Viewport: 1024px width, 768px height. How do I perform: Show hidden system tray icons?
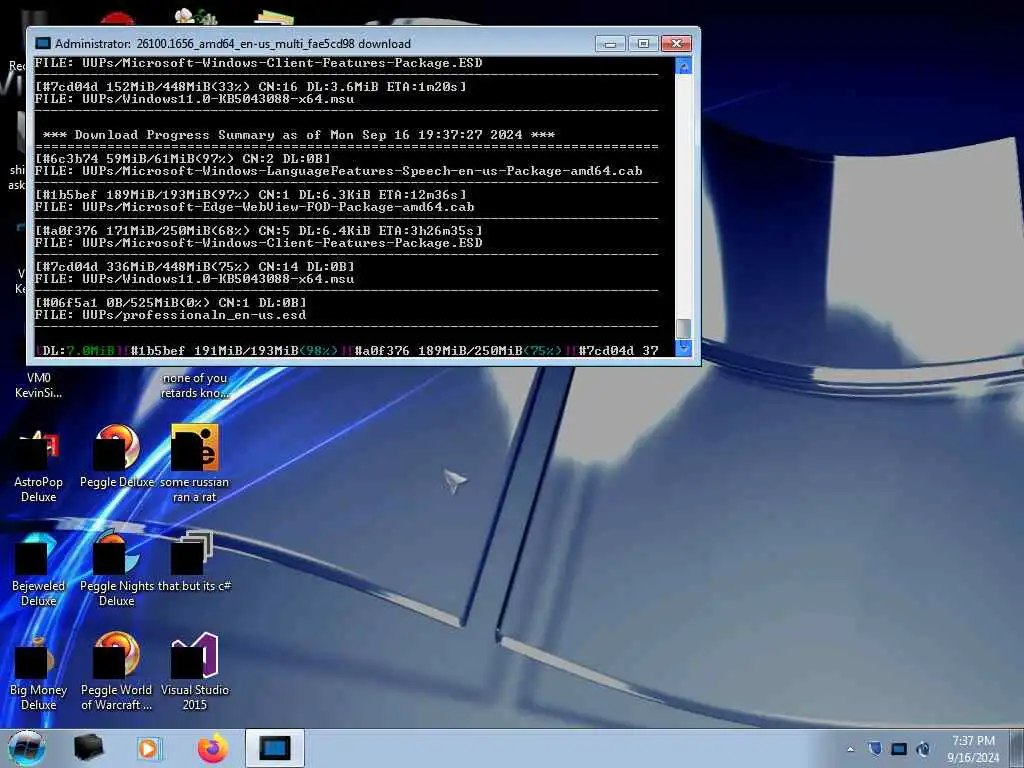850,749
